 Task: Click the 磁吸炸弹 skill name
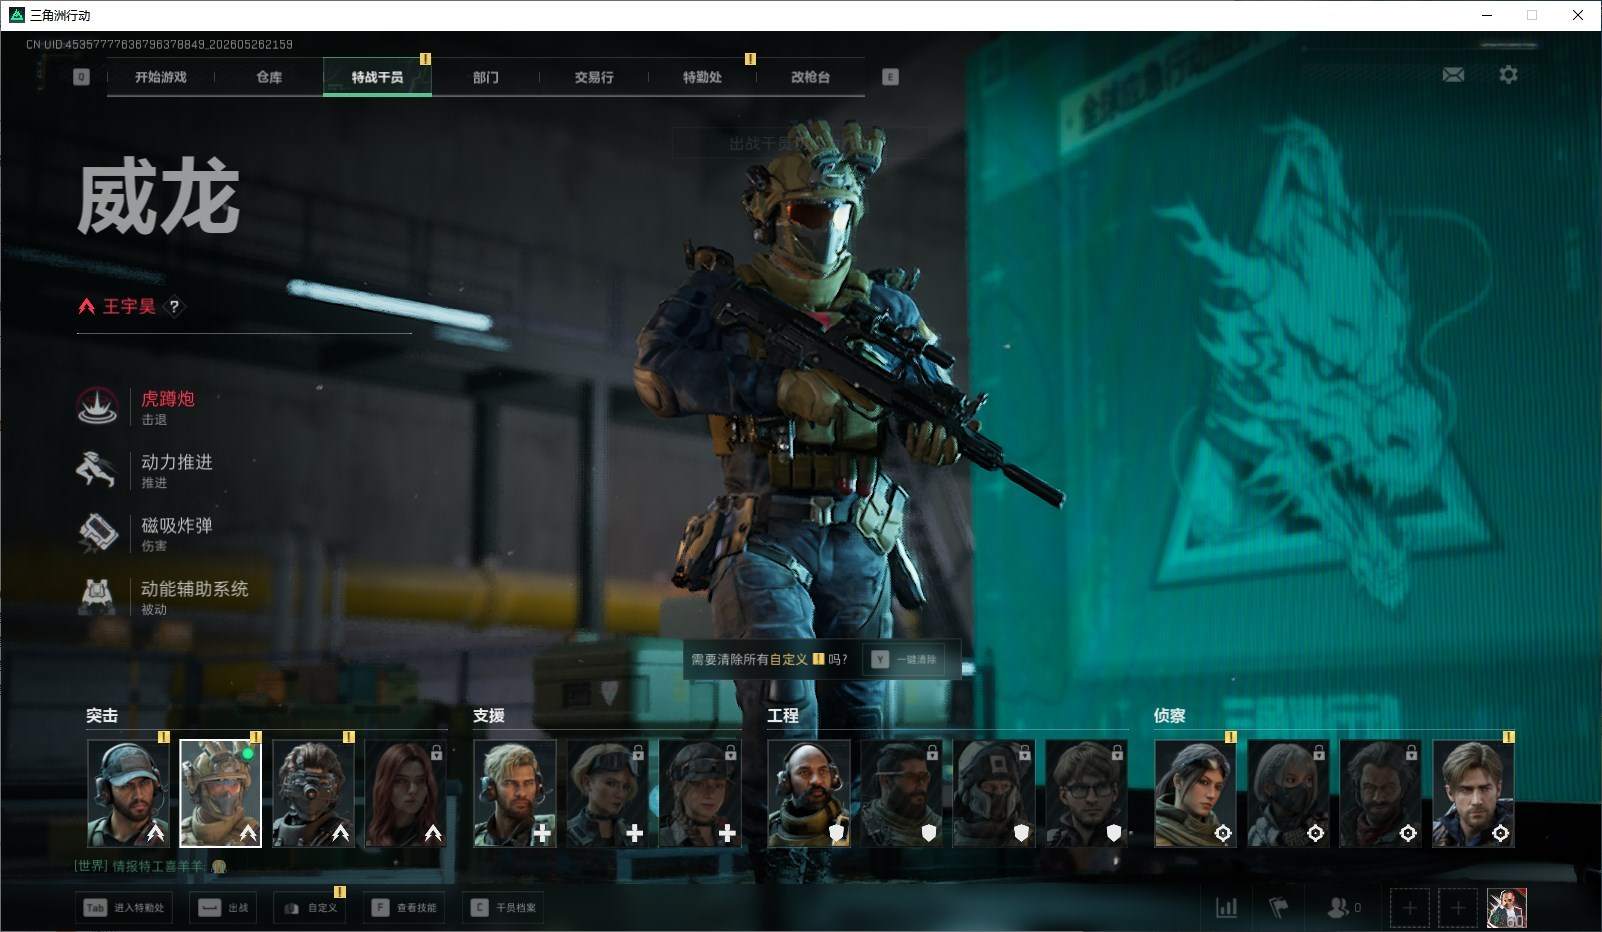pyautogui.click(x=177, y=526)
